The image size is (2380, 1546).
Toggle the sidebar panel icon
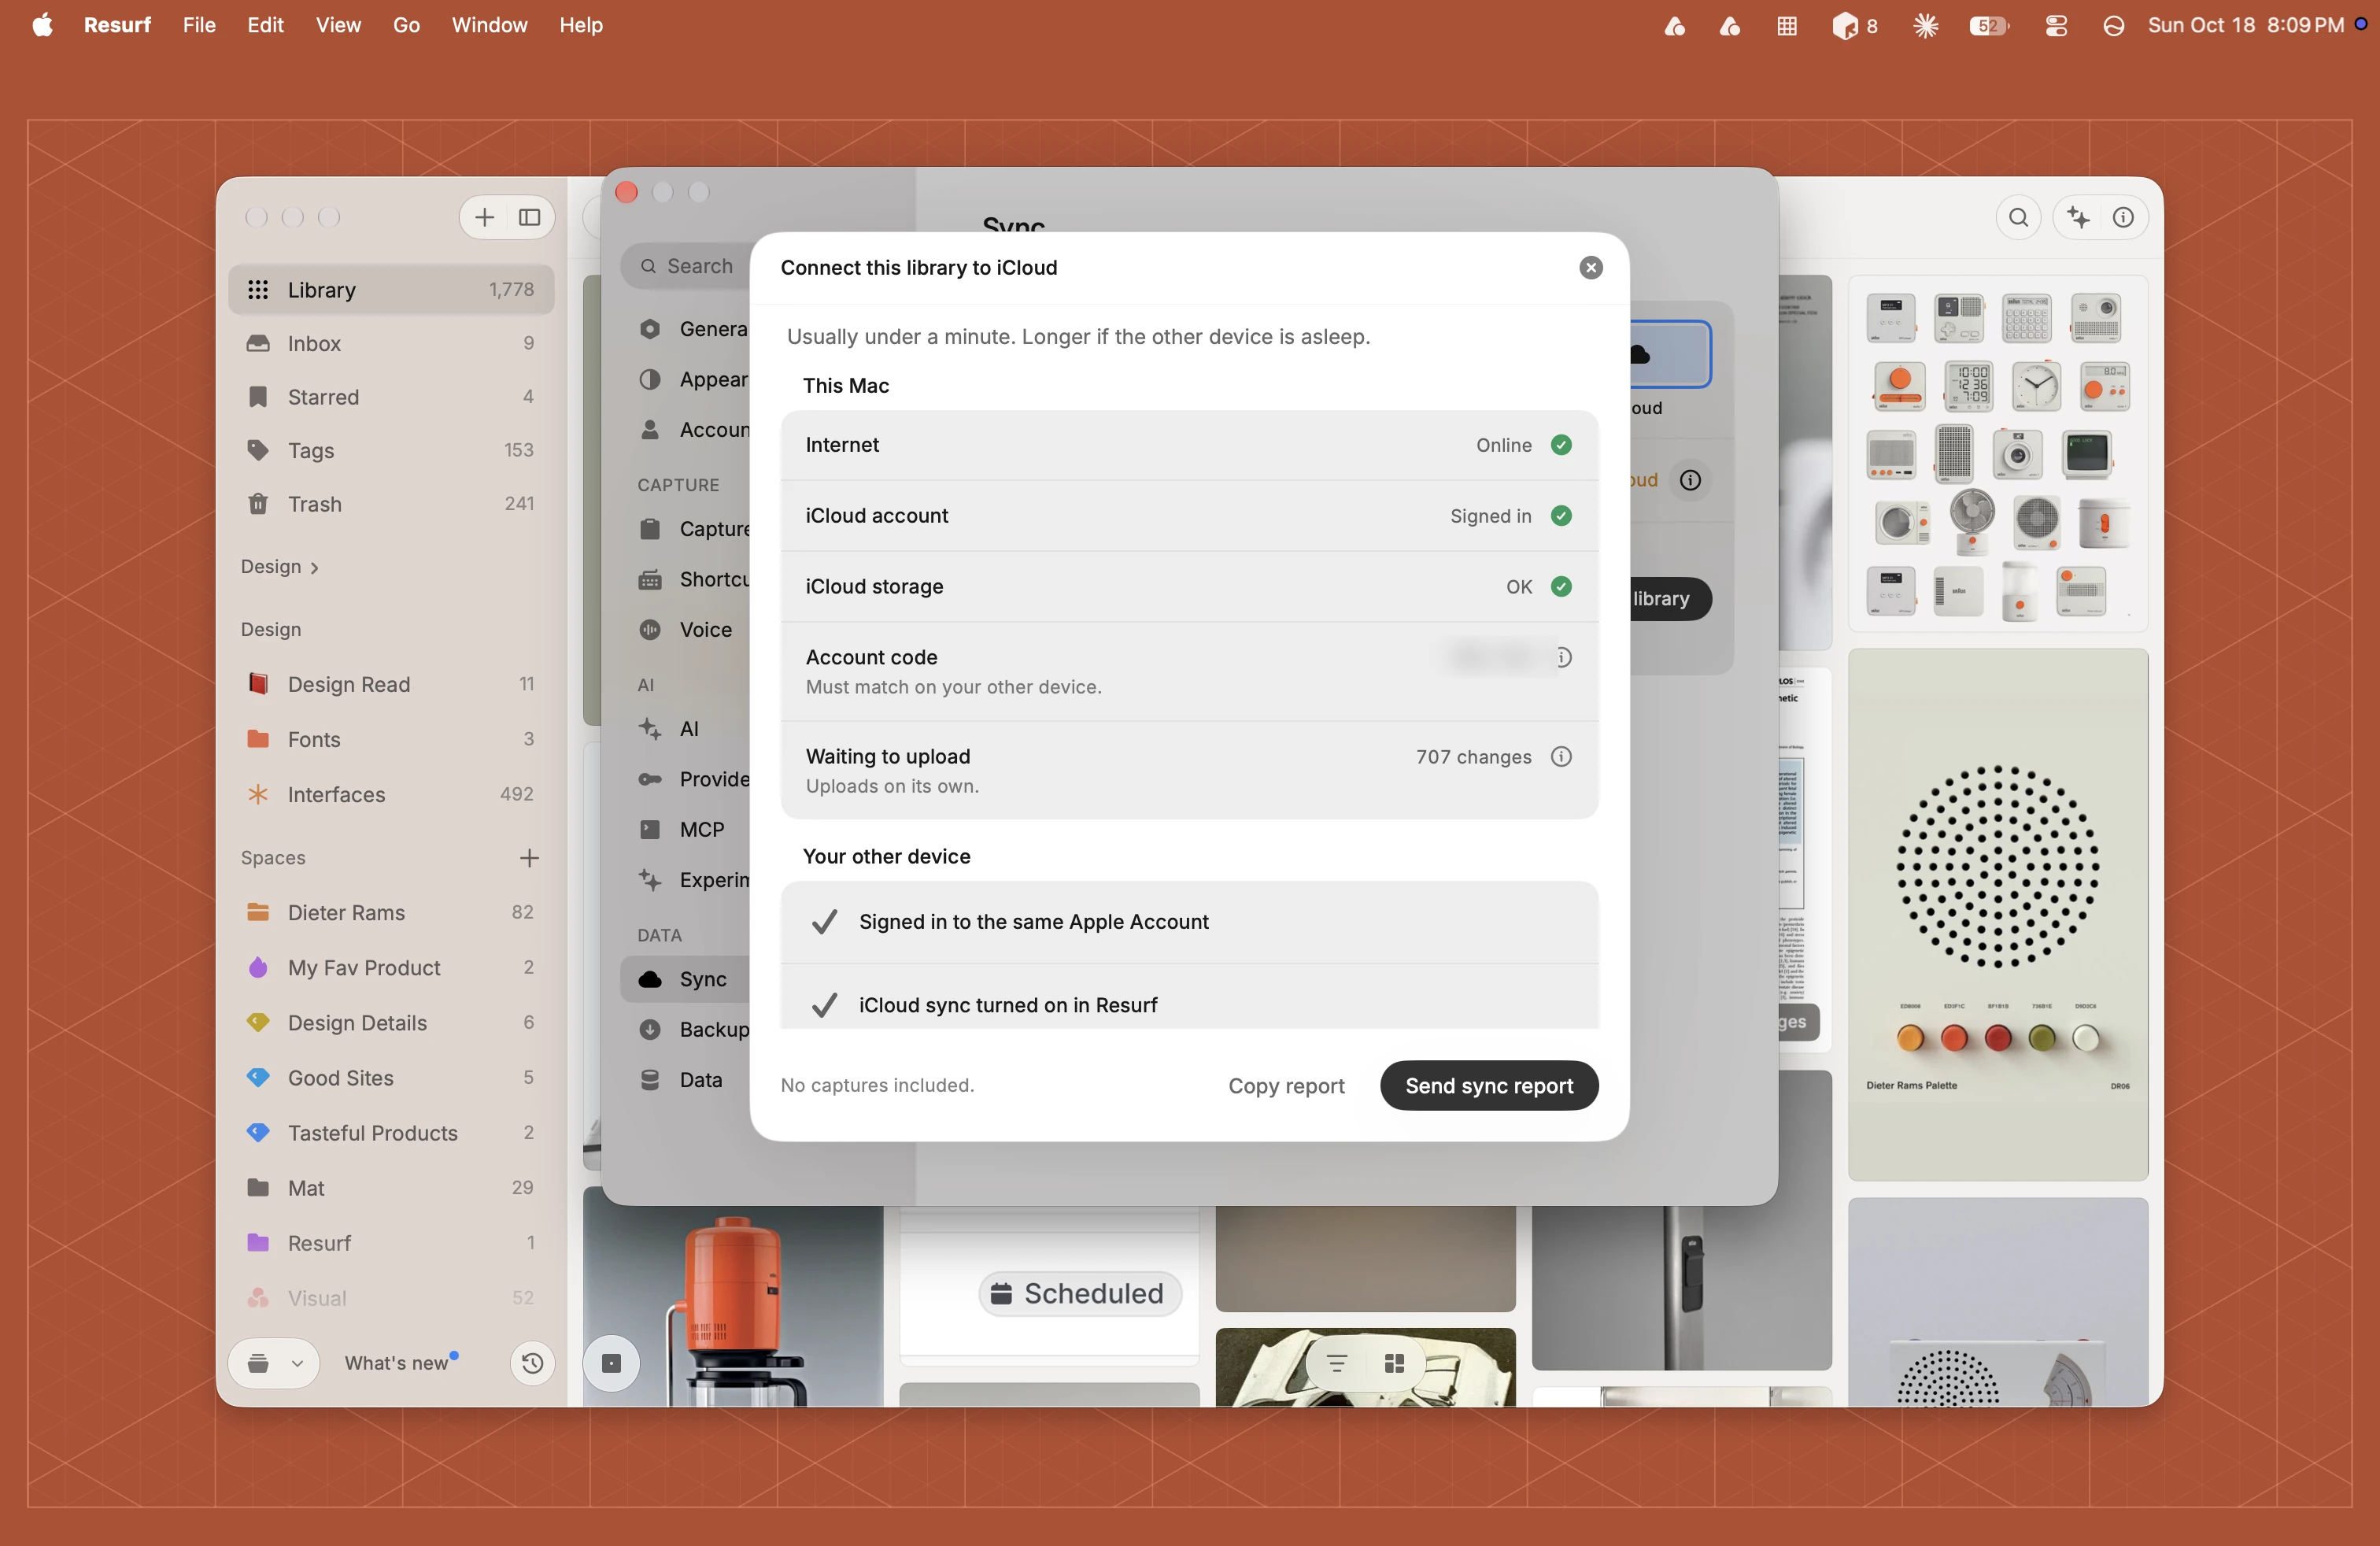coord(530,217)
